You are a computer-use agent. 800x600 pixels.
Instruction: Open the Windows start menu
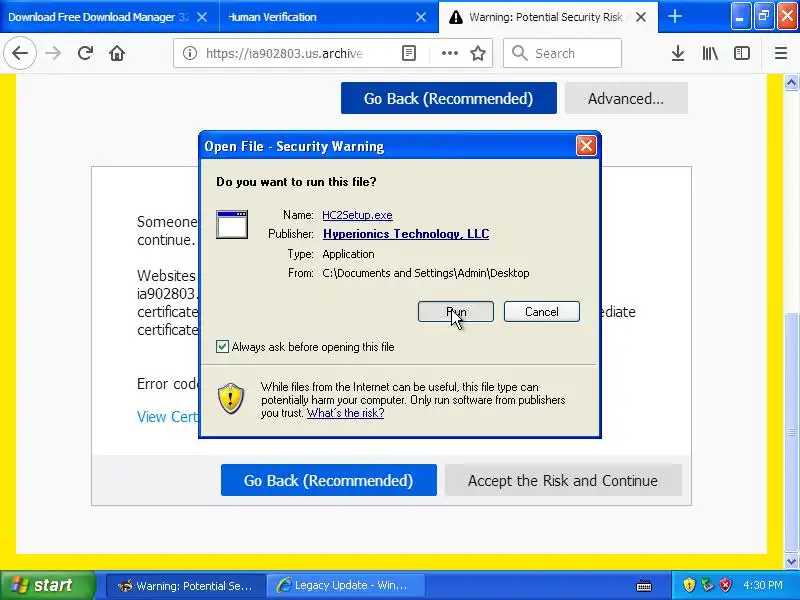click(47, 585)
